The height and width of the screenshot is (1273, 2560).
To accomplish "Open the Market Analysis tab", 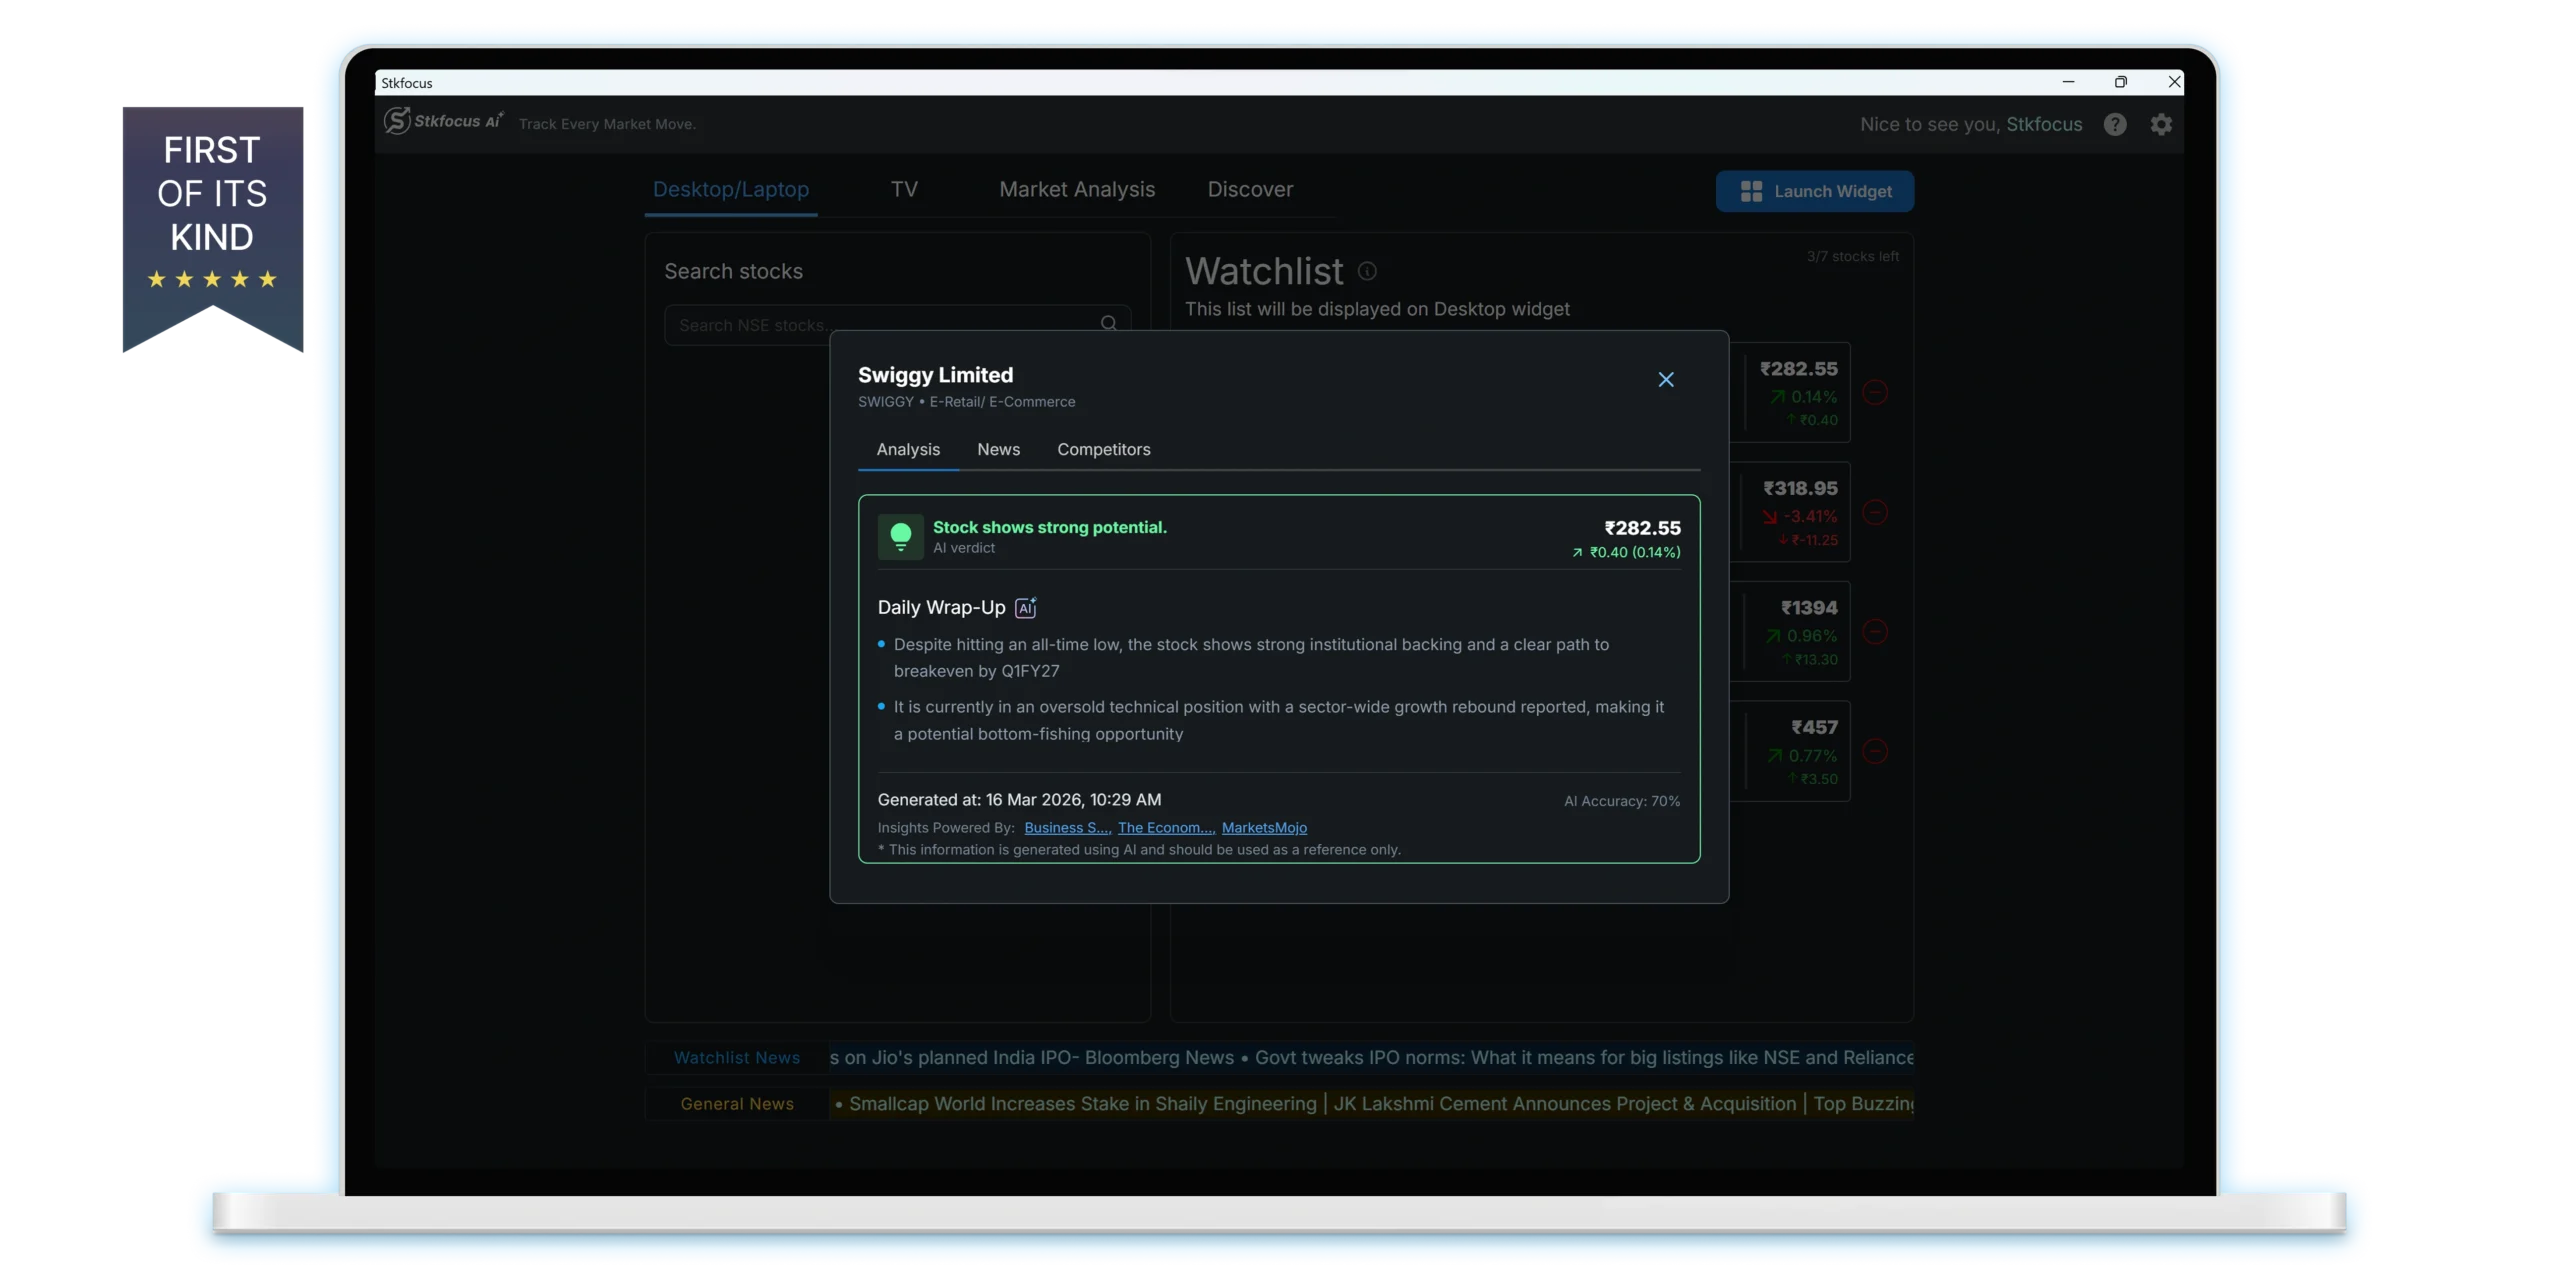I will [x=1076, y=189].
